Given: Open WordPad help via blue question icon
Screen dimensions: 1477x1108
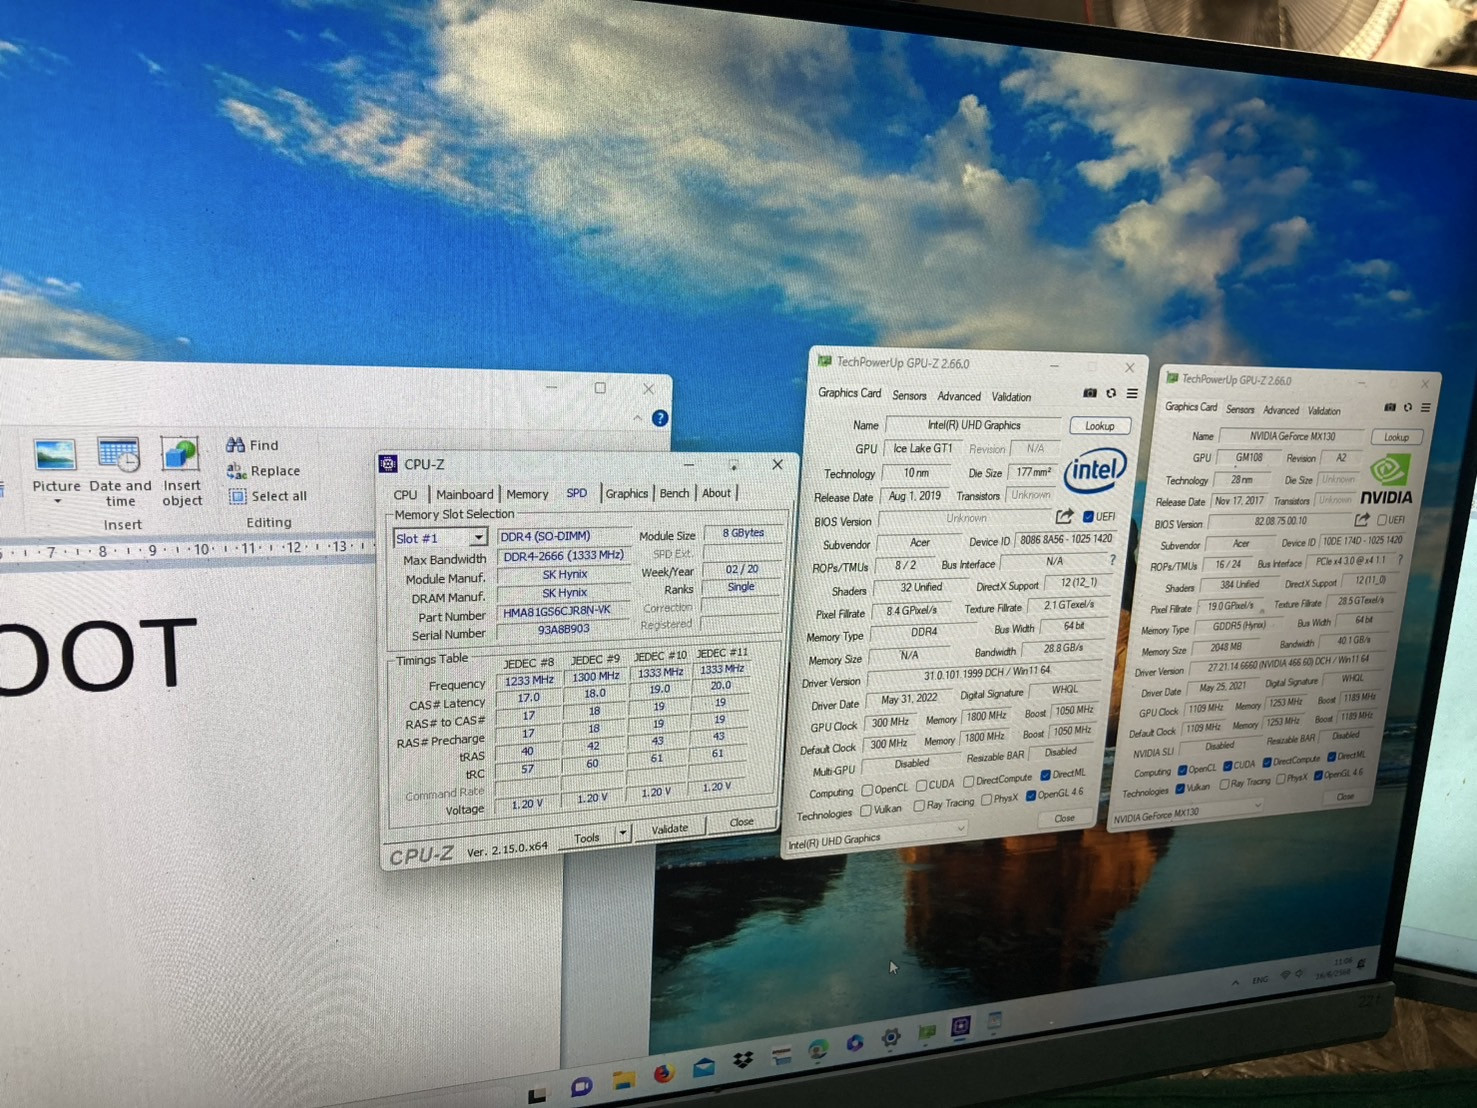Looking at the screenshot, I should (660, 418).
